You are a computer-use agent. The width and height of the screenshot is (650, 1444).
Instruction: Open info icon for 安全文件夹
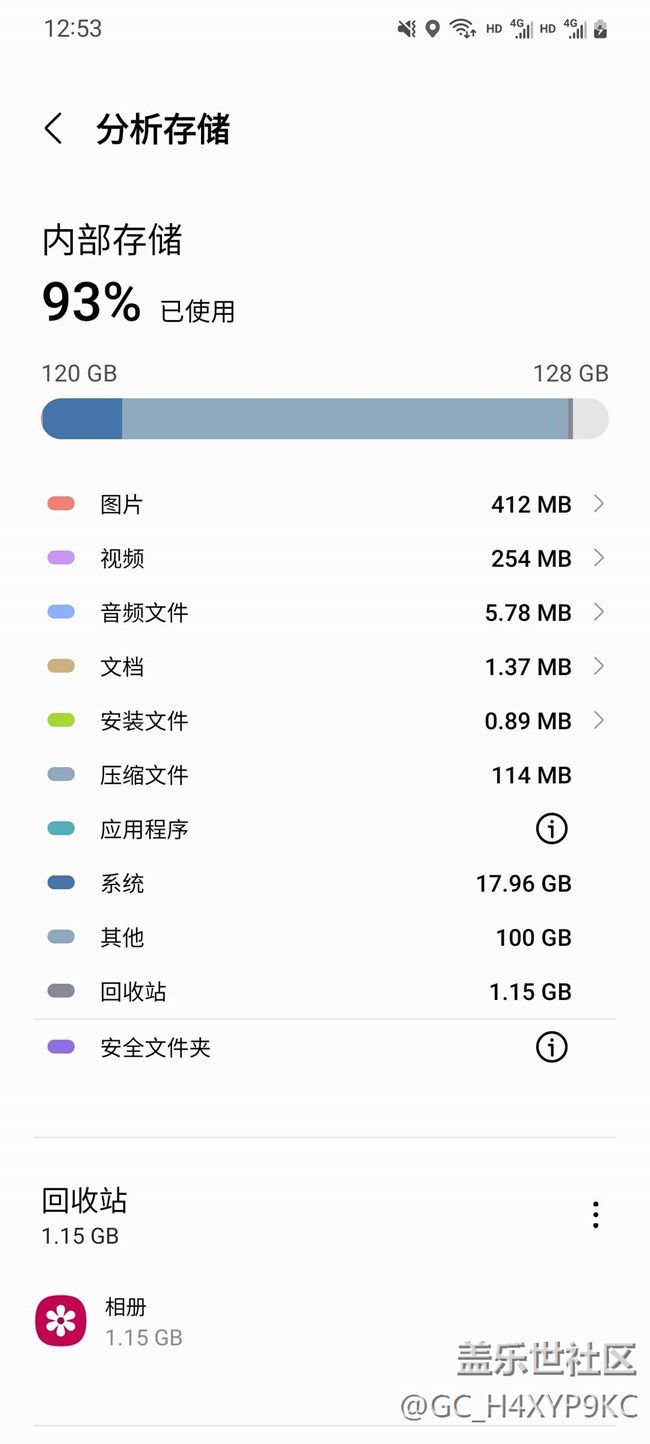tap(551, 1047)
